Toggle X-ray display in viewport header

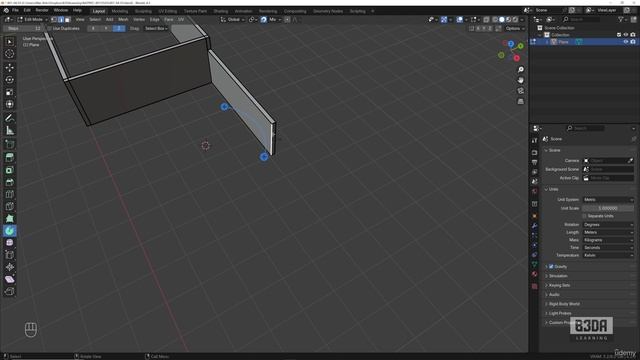coord(487,19)
